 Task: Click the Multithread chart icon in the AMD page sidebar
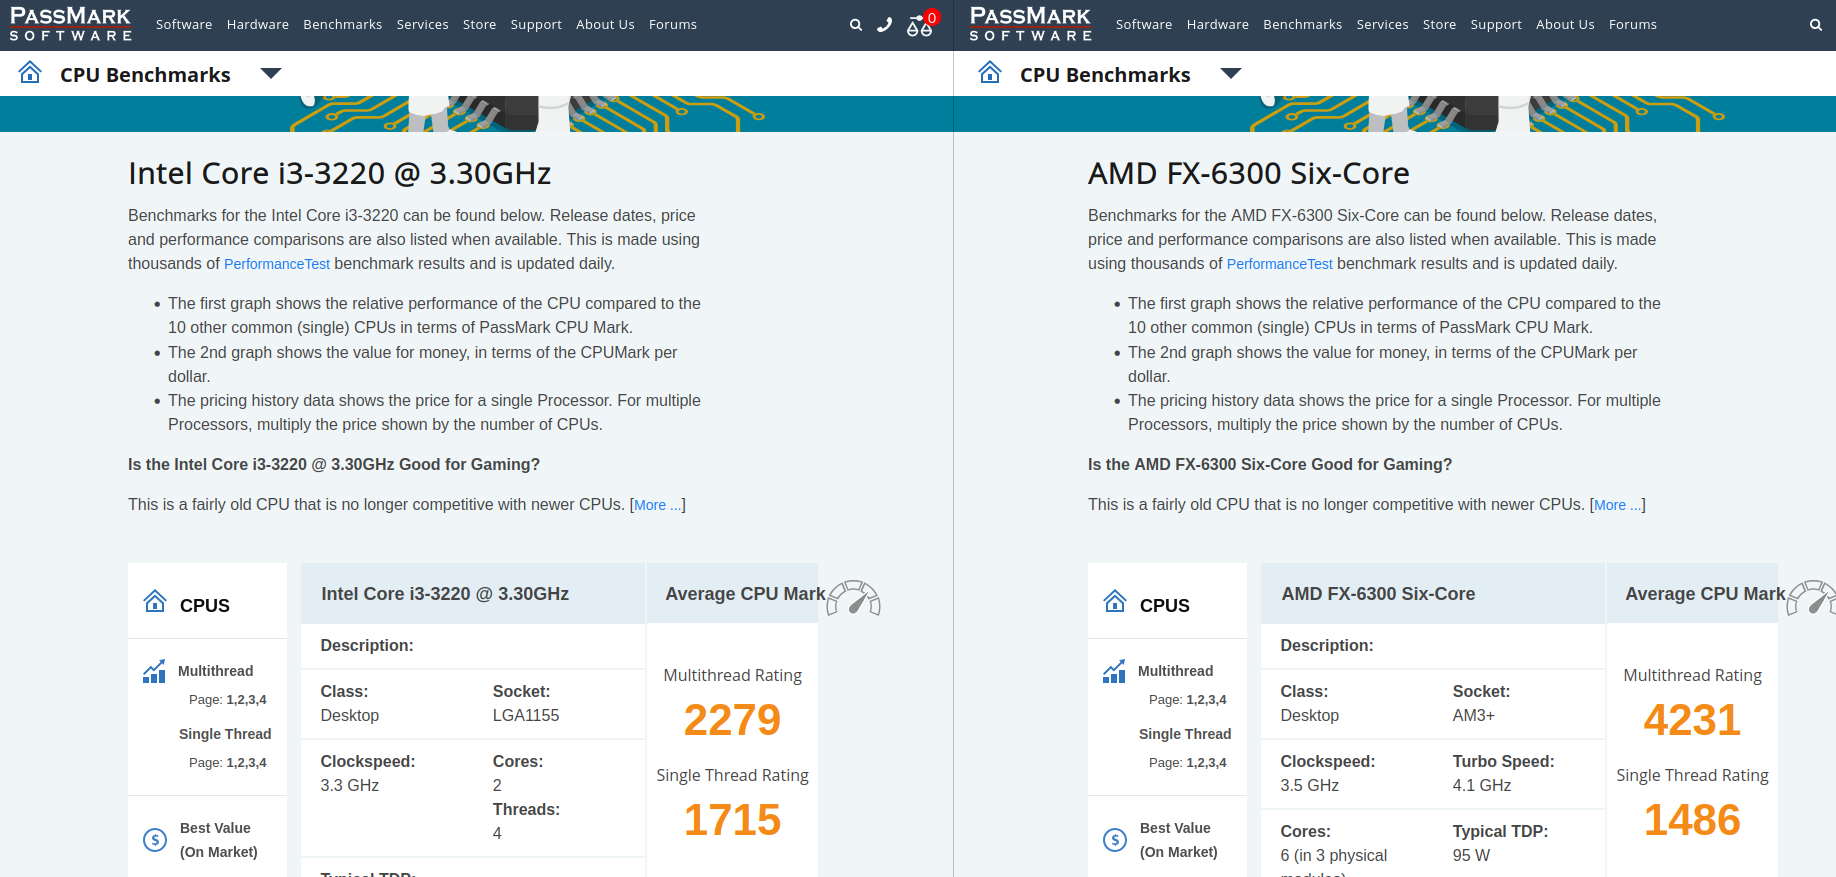[1114, 671]
